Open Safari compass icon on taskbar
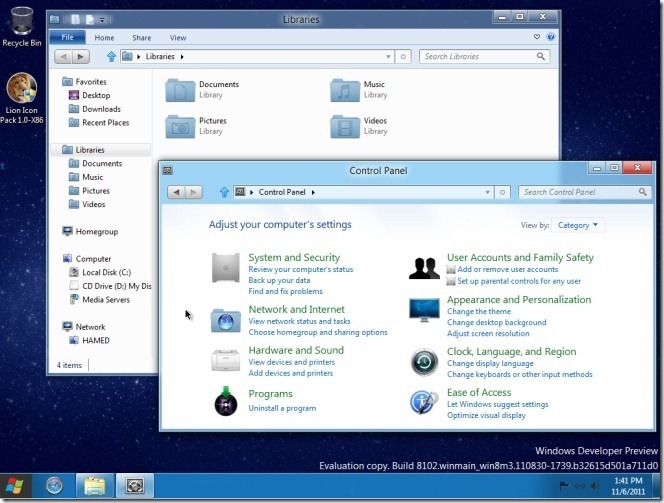This screenshot has height=503, width=664. (54, 486)
